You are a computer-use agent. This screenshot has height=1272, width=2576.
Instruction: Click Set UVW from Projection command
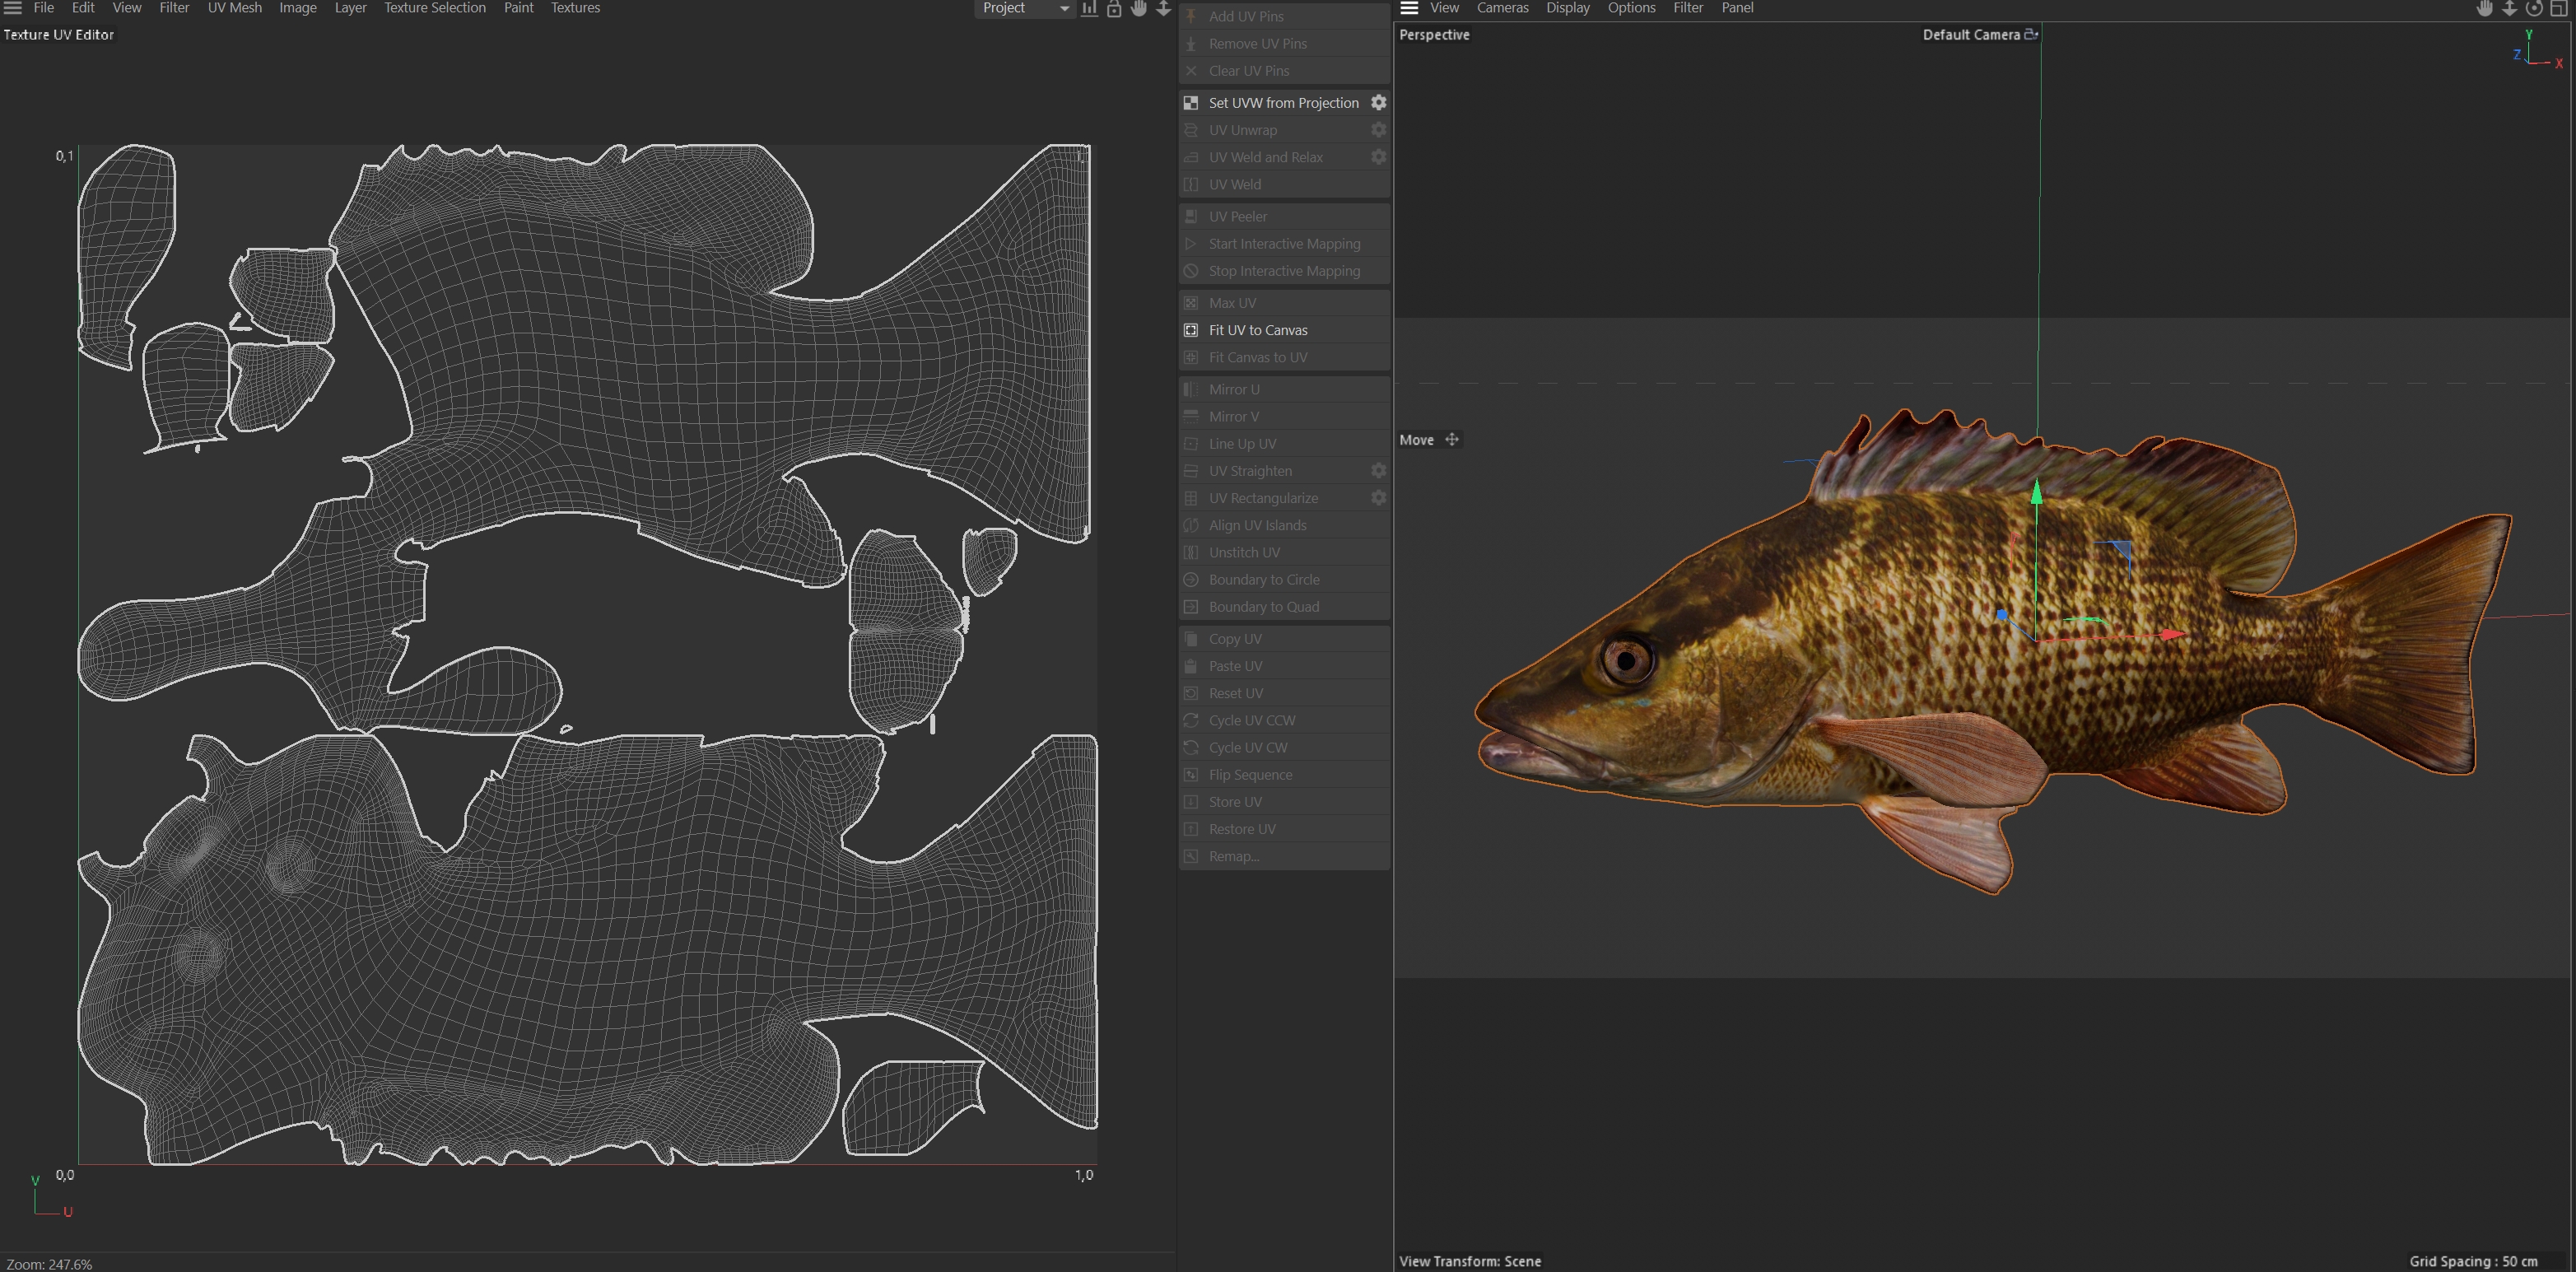pos(1283,103)
